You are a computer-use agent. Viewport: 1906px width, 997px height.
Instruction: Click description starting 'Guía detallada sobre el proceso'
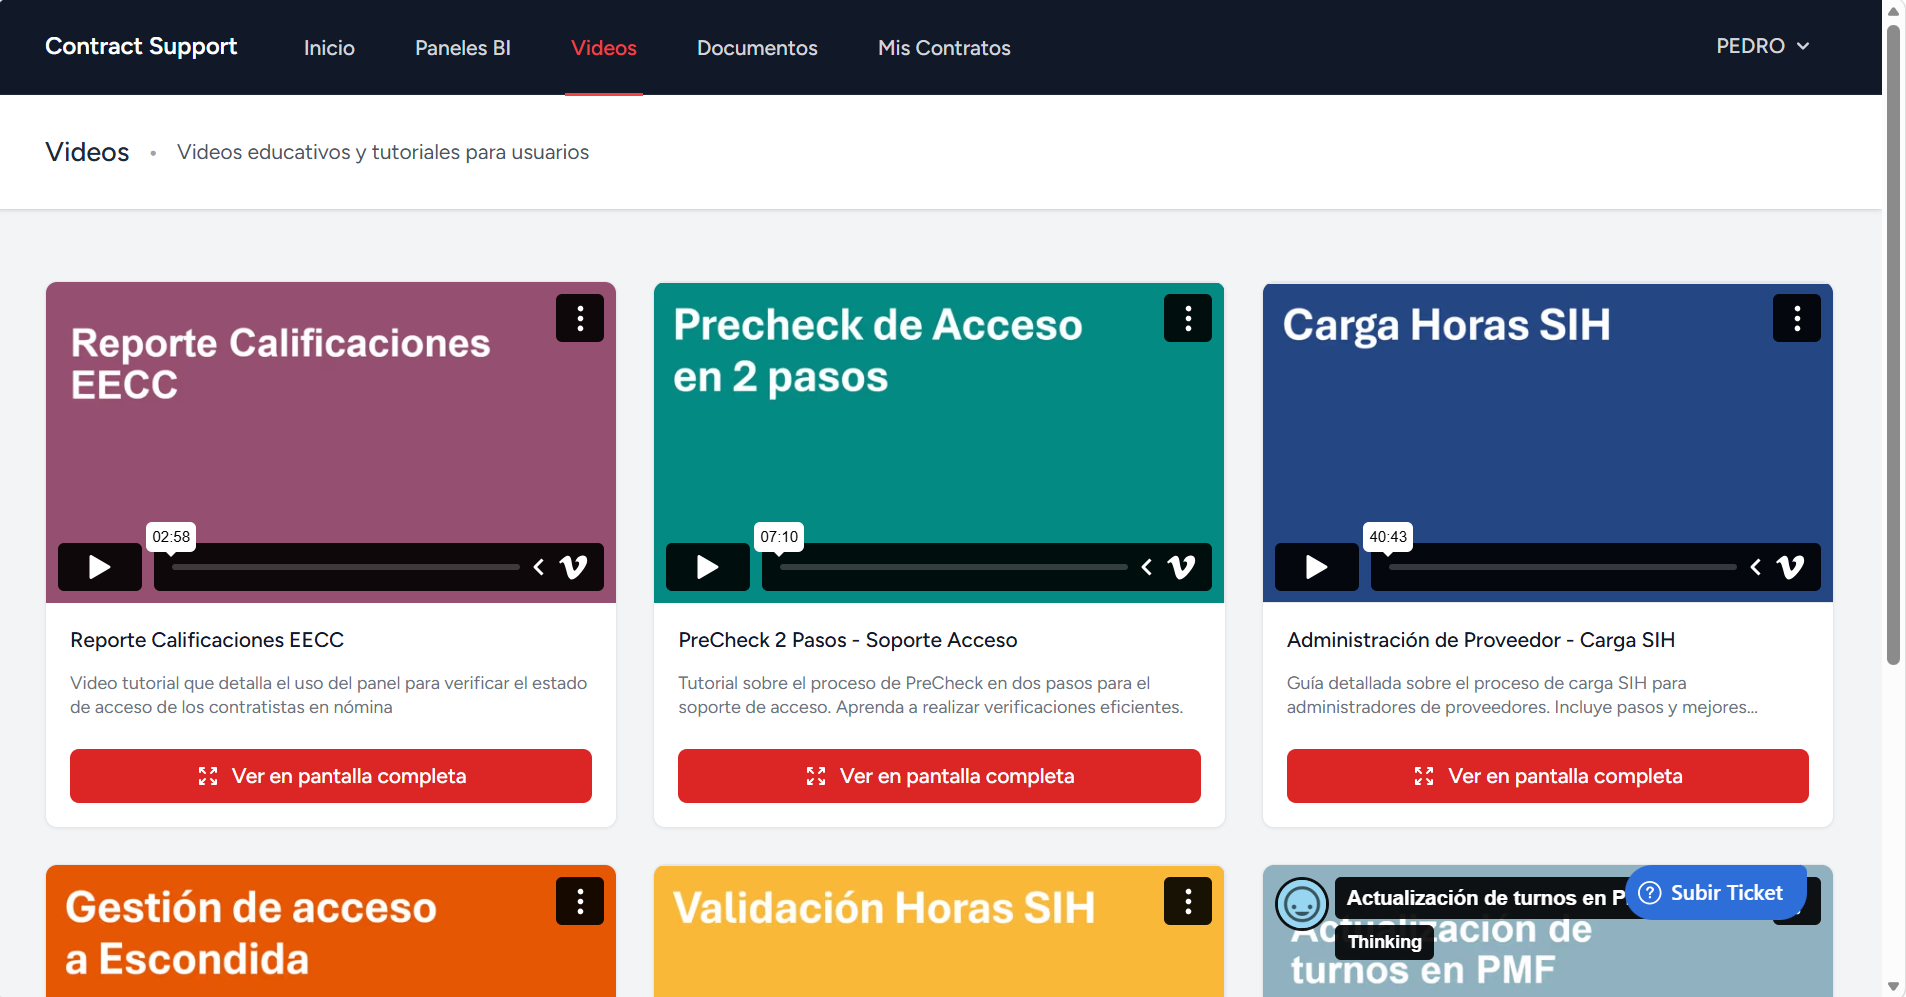click(1522, 695)
